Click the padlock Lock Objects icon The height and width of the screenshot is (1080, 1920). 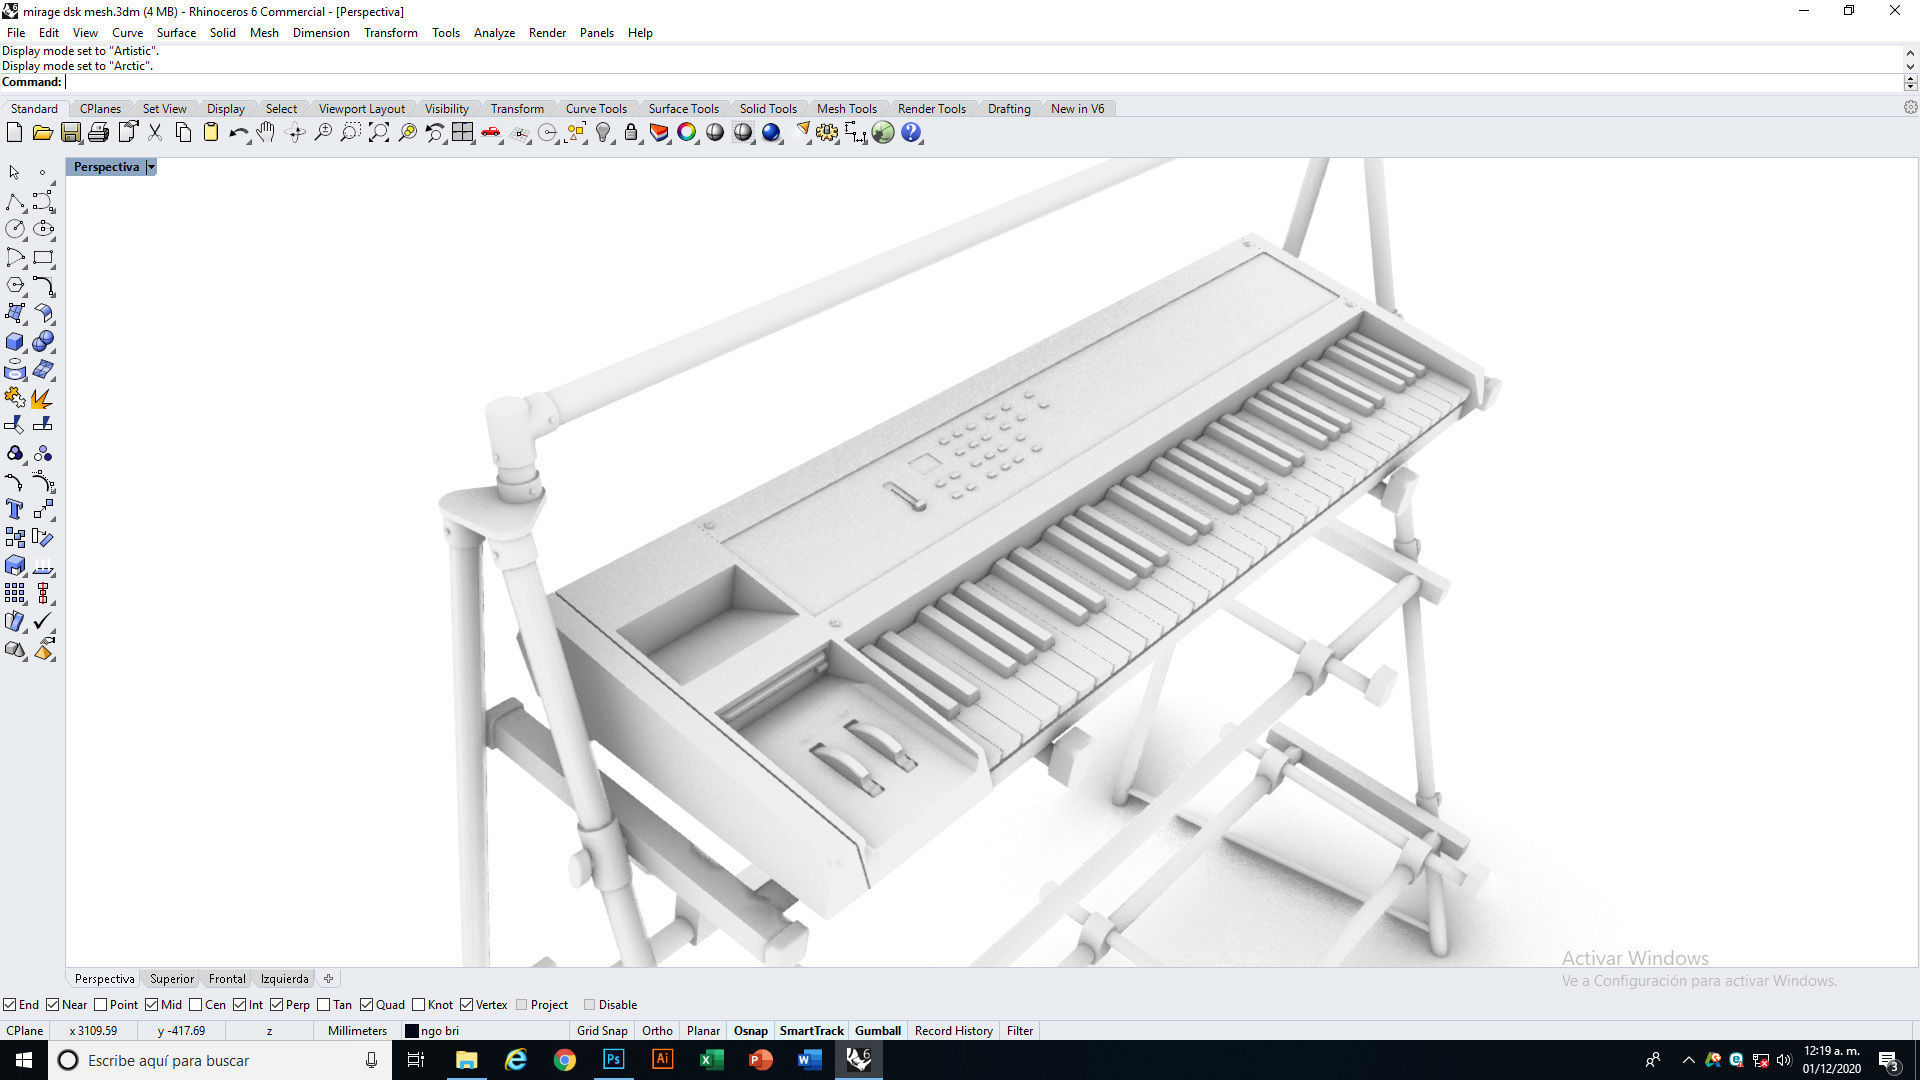[x=631, y=132]
